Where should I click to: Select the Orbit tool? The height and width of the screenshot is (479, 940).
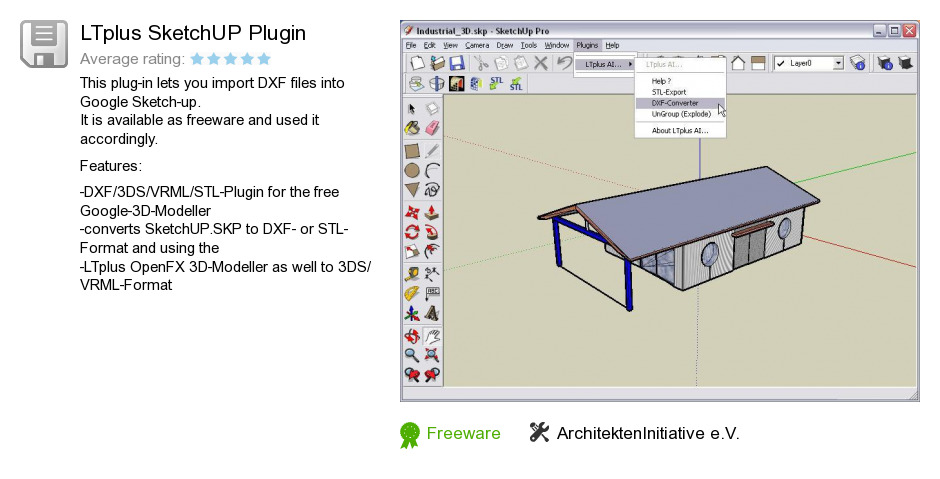tap(412, 336)
